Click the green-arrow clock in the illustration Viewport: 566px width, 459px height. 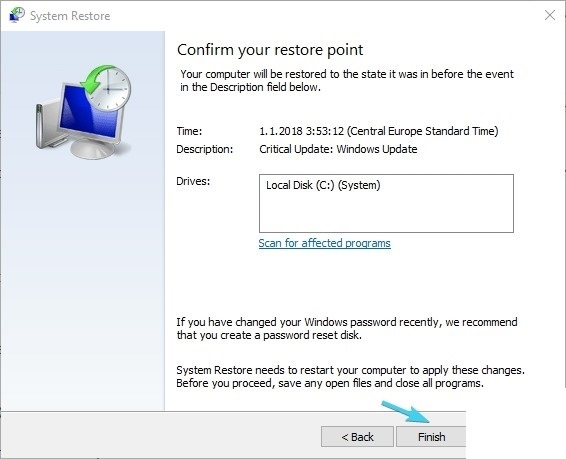(106, 87)
